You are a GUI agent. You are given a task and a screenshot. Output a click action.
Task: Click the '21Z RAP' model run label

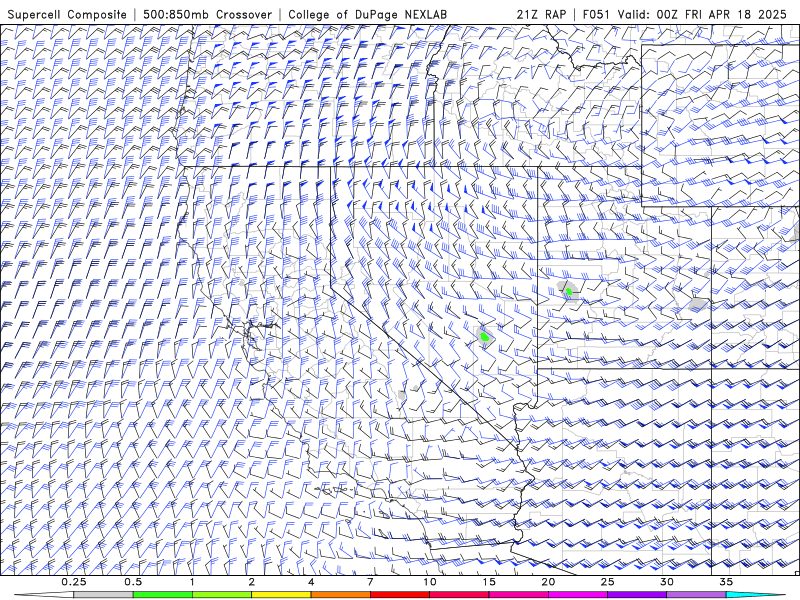[541, 14]
